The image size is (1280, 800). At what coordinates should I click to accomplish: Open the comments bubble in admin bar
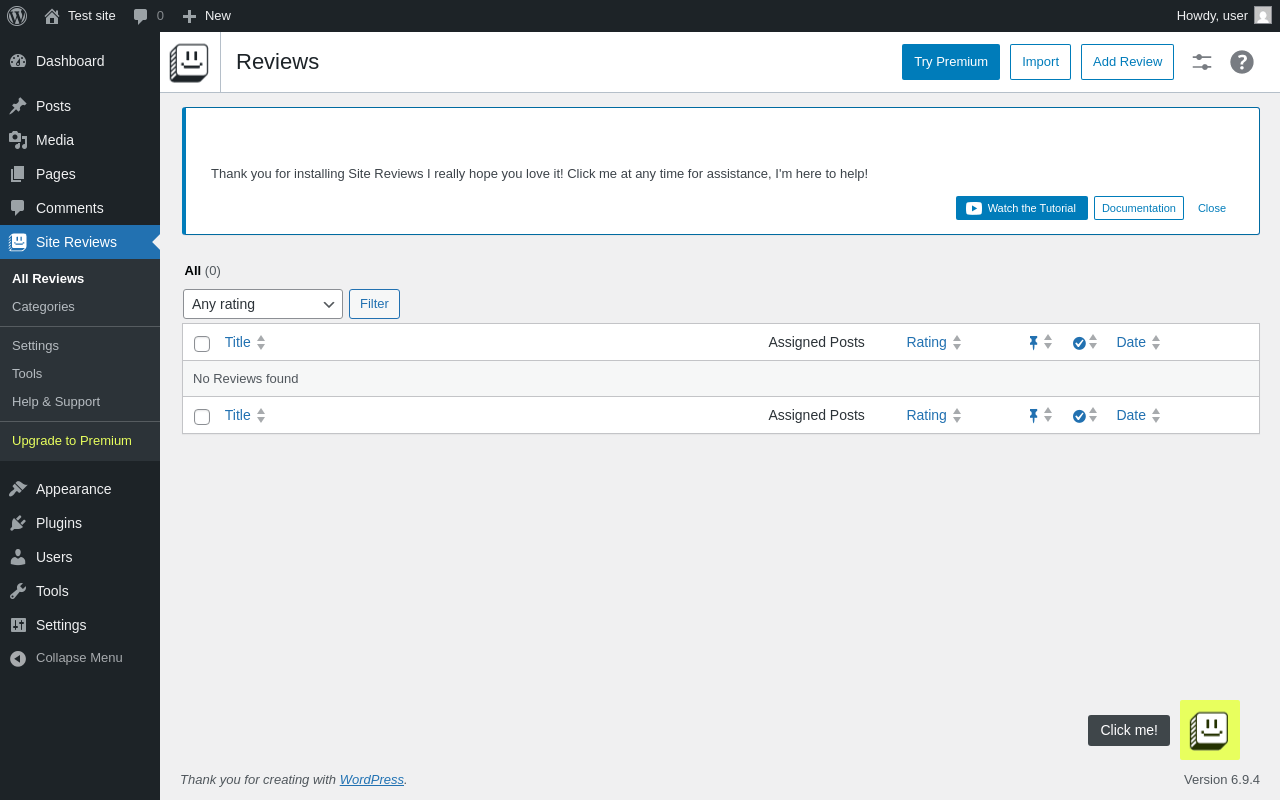pos(148,16)
